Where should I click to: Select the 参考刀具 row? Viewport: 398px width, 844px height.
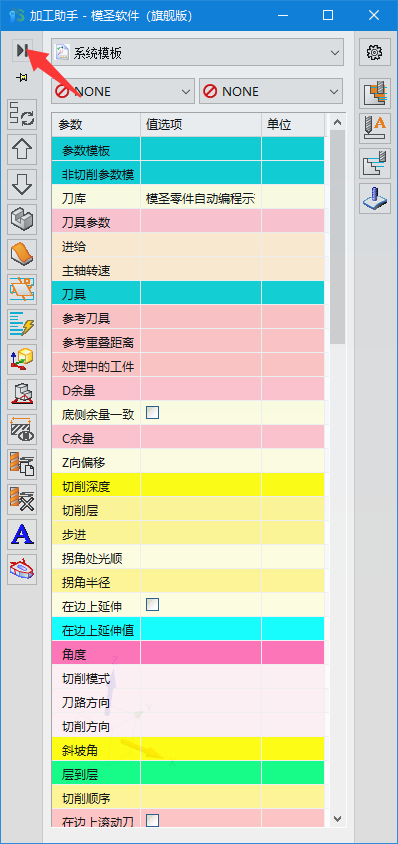click(x=188, y=317)
